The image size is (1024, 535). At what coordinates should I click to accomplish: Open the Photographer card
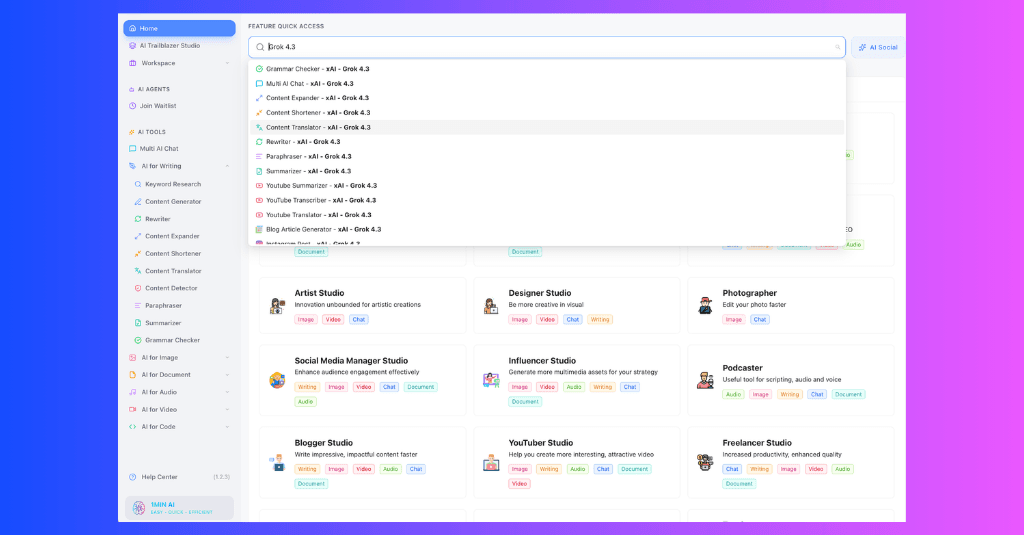pos(791,306)
